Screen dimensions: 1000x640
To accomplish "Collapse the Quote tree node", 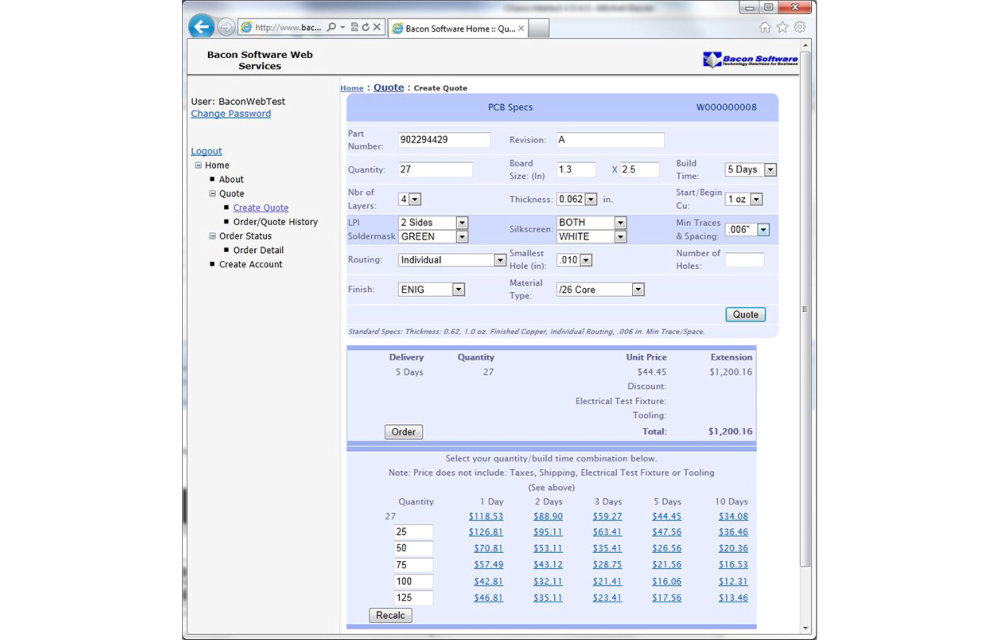I will (212, 193).
